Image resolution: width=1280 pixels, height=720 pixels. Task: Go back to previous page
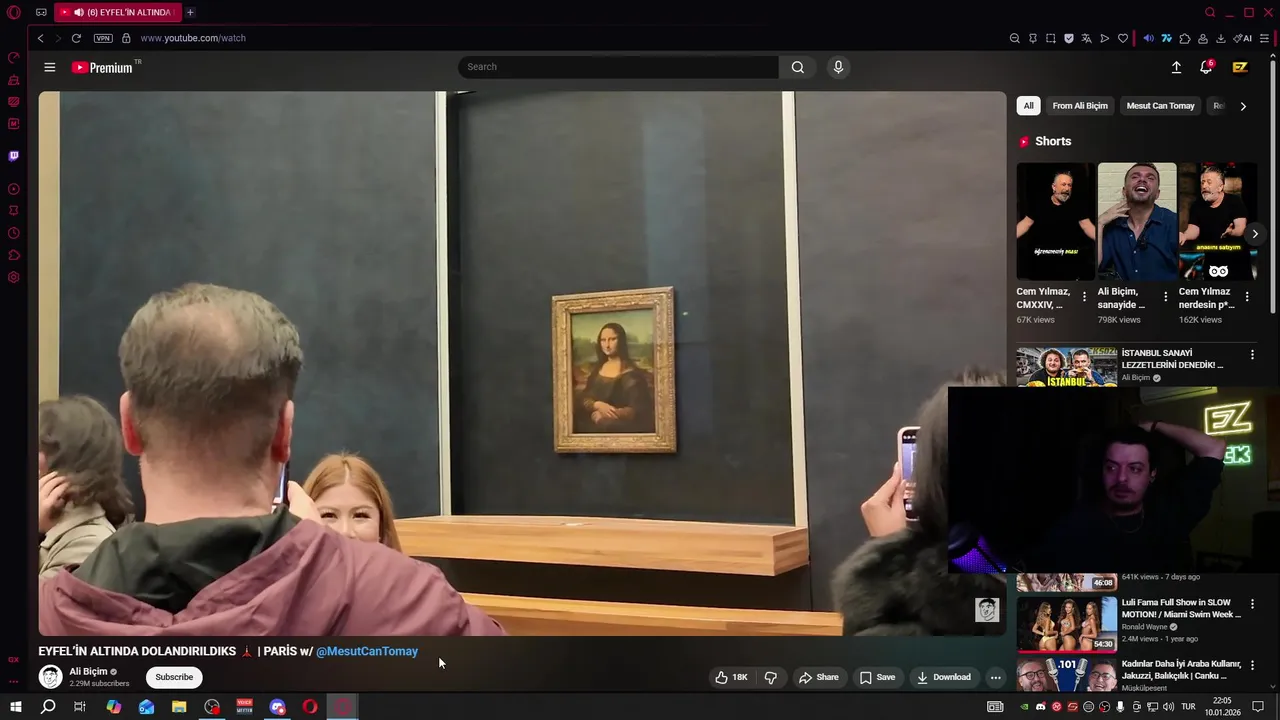coord(40,38)
